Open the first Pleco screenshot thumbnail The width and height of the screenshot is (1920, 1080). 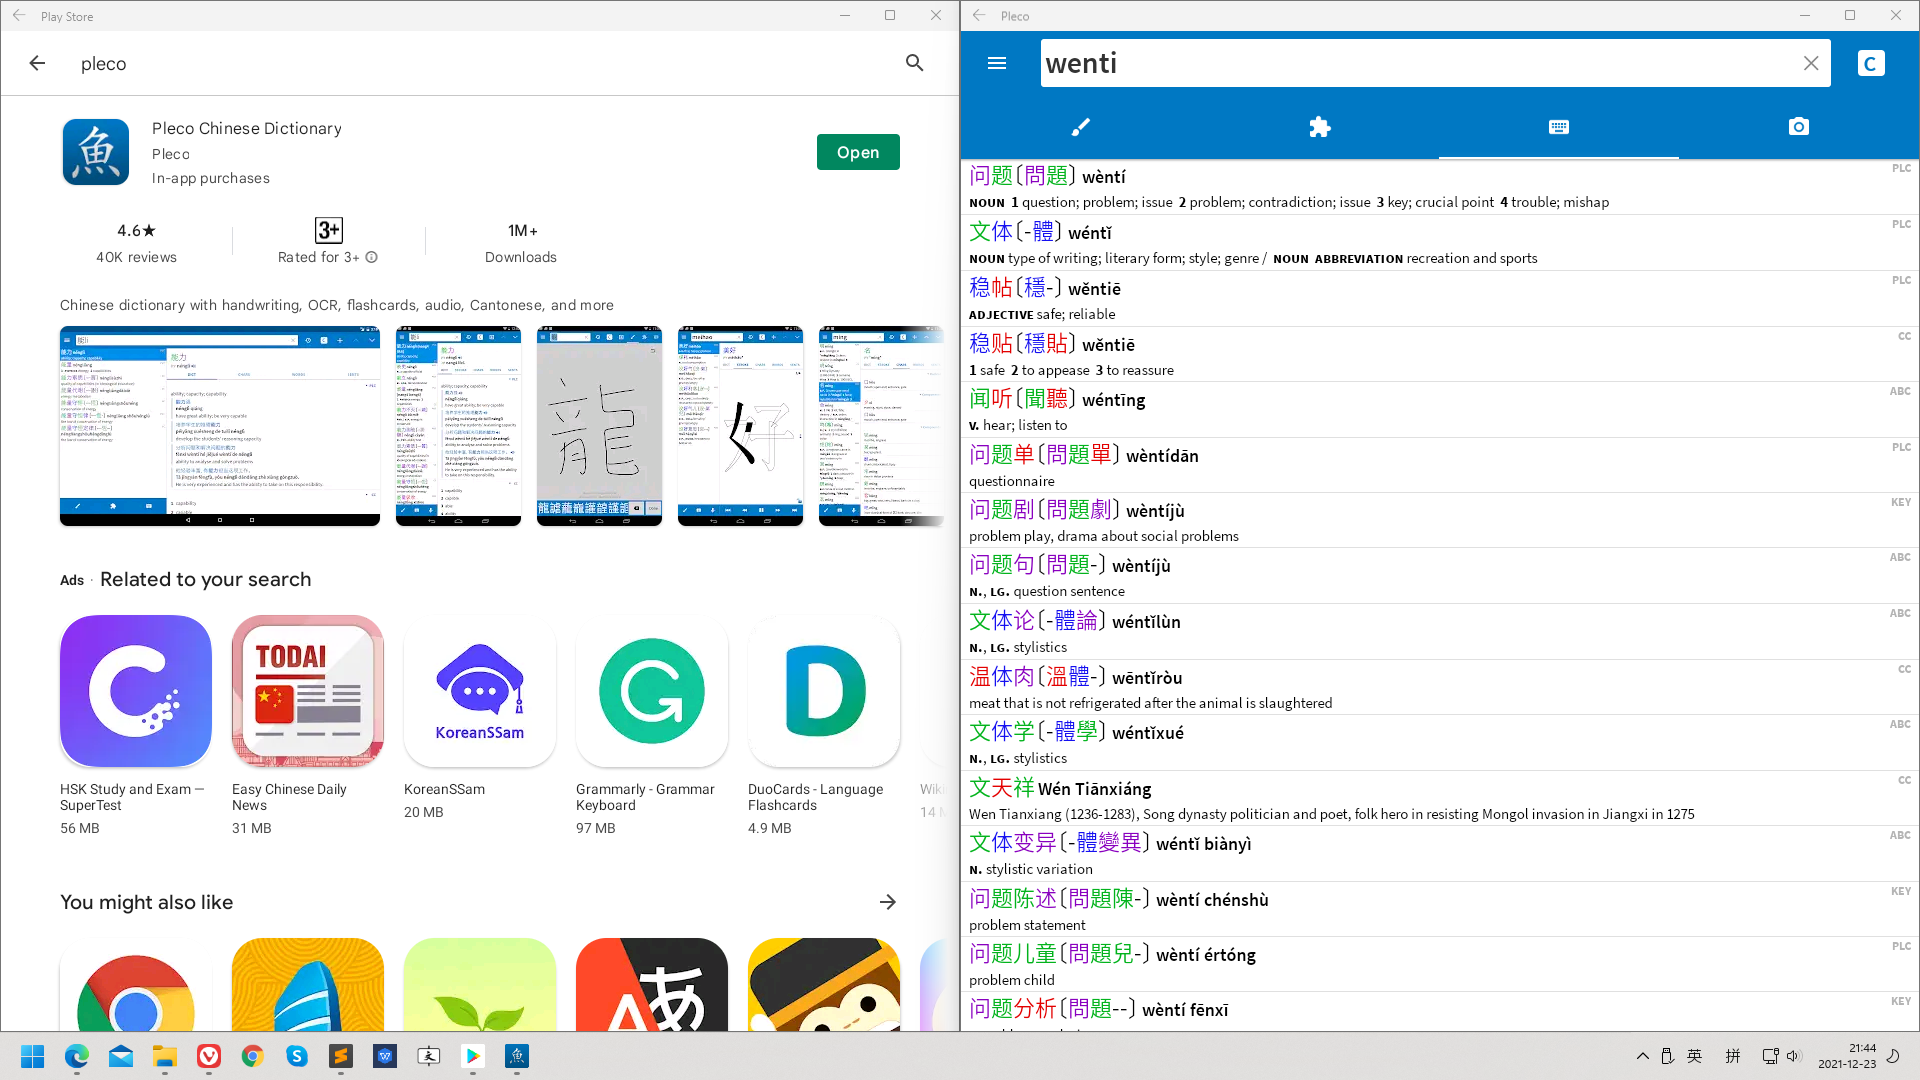click(x=220, y=426)
